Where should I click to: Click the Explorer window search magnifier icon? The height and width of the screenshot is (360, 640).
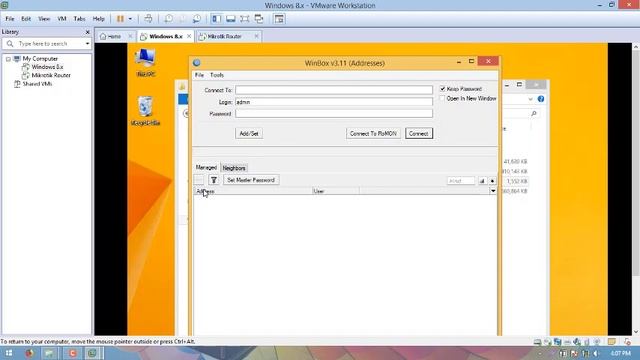[533, 113]
